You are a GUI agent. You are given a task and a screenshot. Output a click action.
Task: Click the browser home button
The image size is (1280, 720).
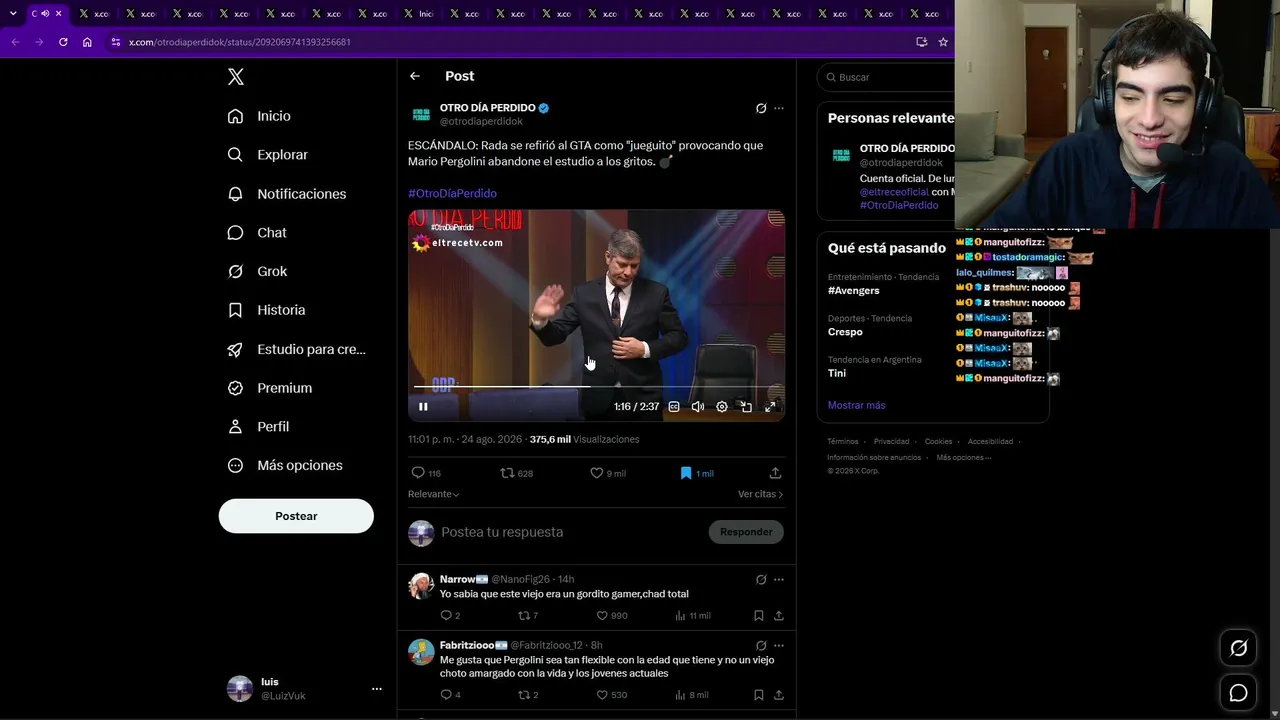pyautogui.click(x=87, y=42)
